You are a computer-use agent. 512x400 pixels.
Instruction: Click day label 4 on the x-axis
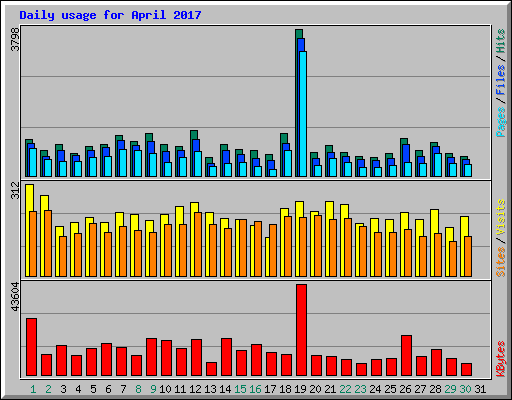click(78, 389)
